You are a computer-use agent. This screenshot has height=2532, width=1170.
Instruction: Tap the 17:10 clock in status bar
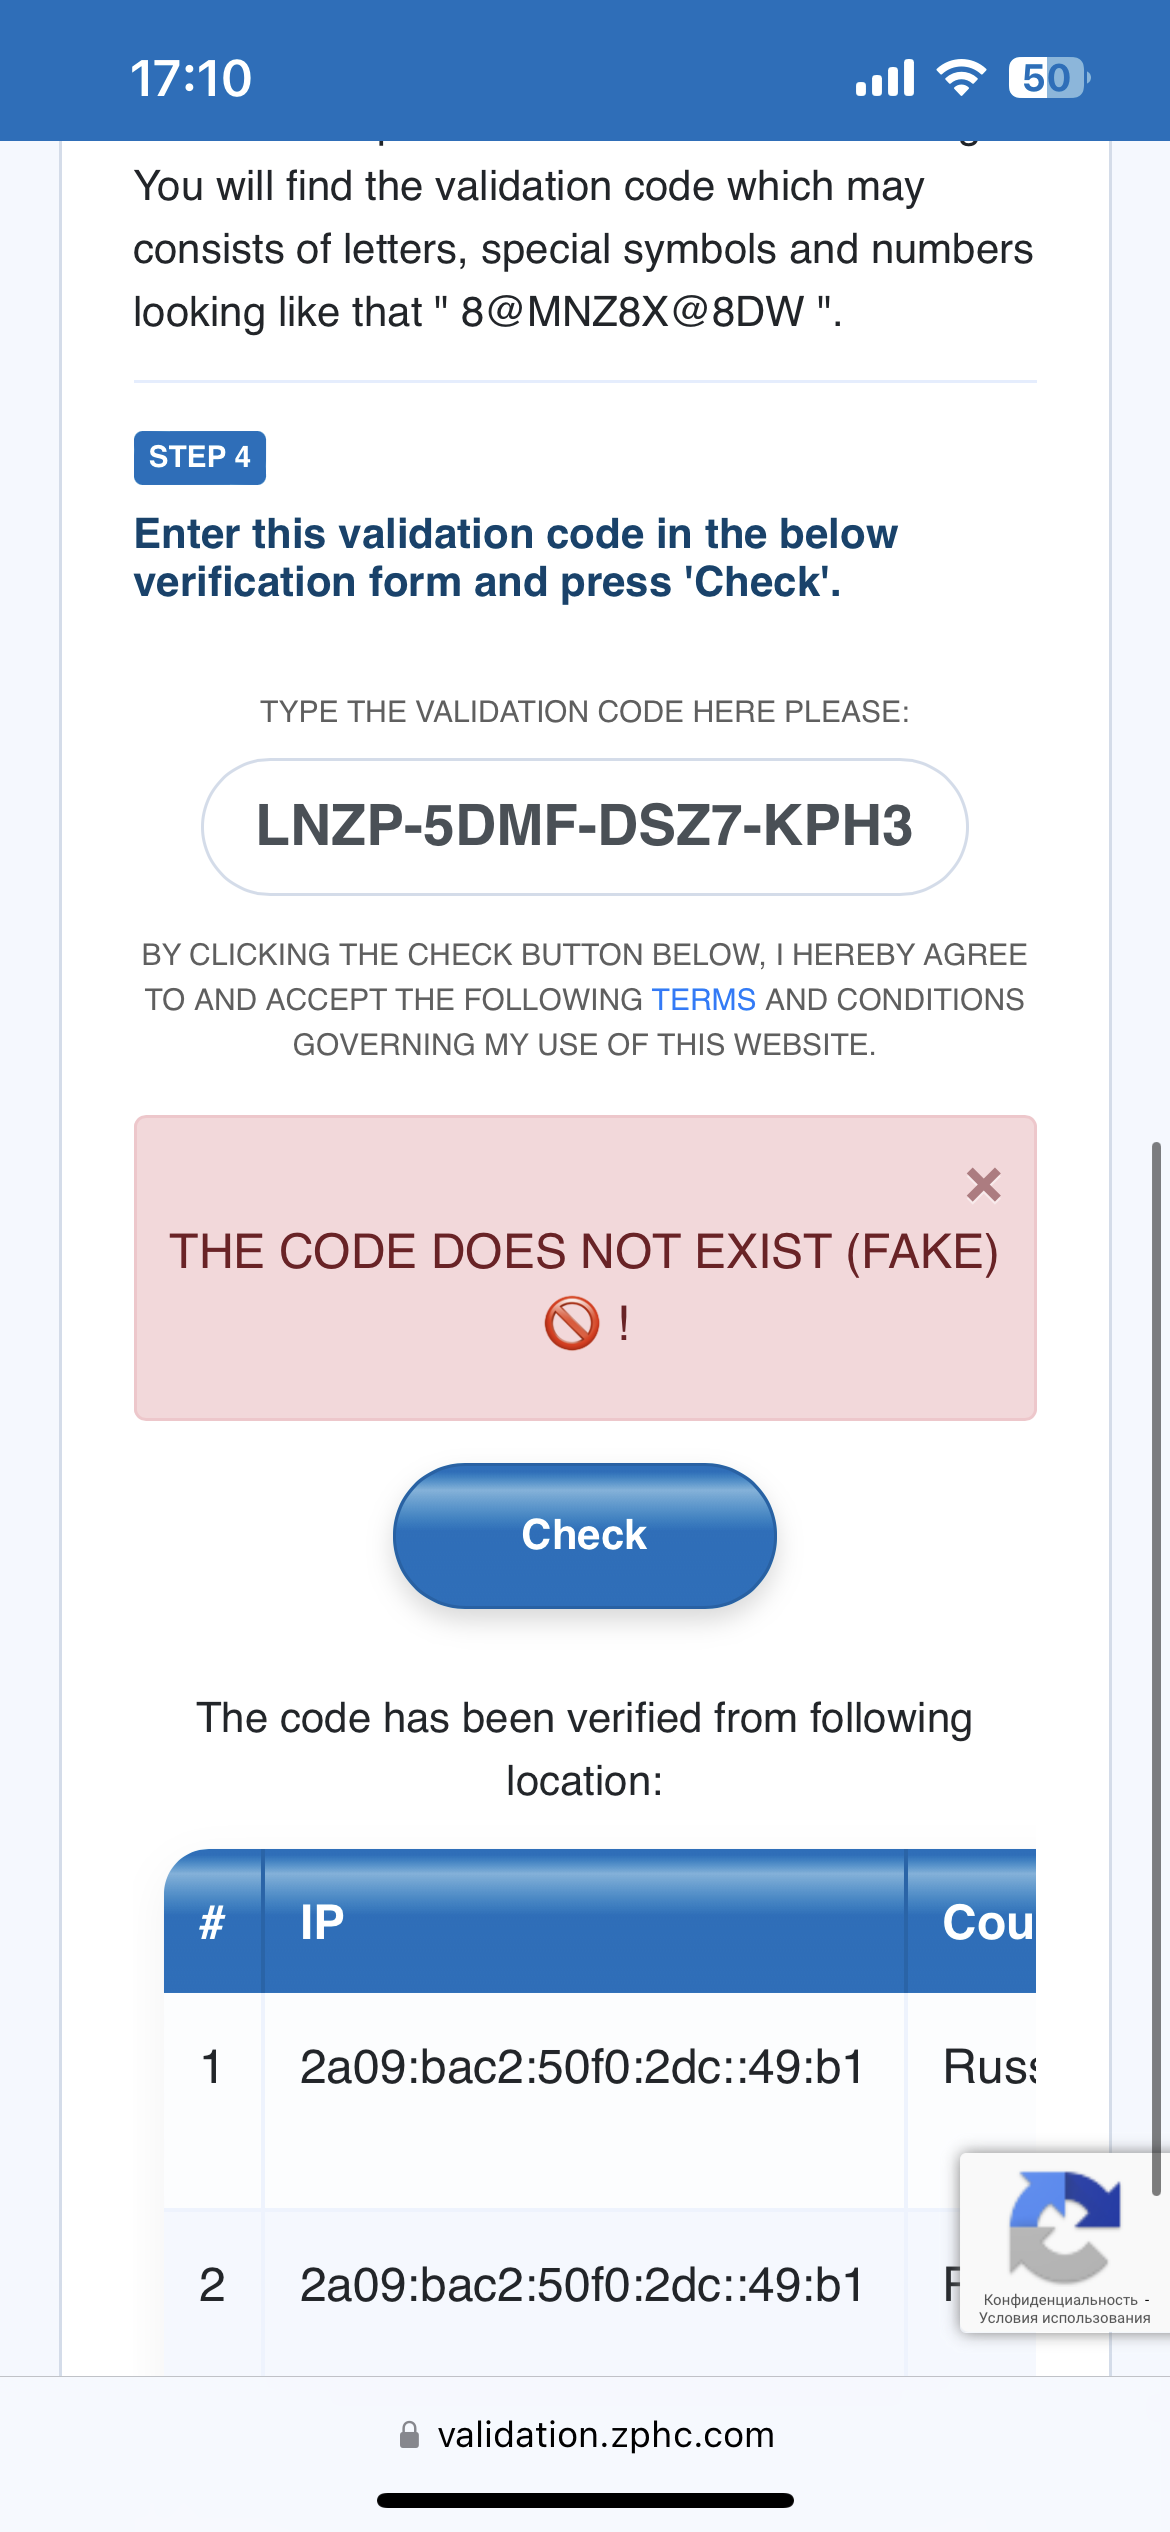191,78
